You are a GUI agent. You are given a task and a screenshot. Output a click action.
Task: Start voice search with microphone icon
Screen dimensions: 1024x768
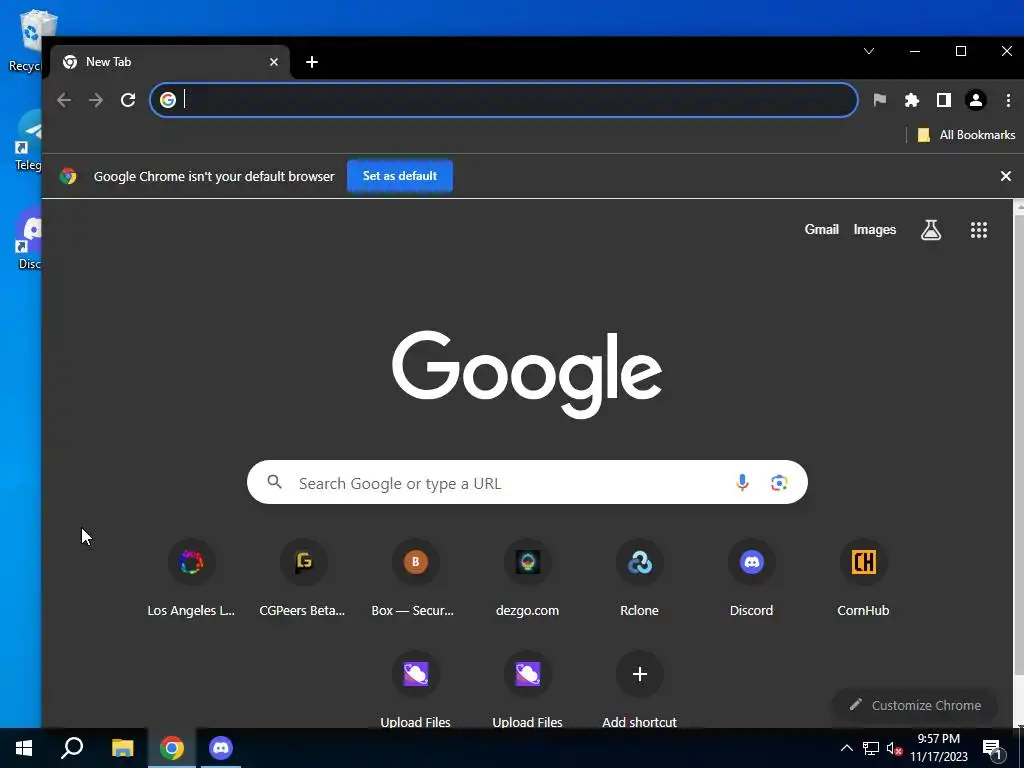(x=742, y=483)
